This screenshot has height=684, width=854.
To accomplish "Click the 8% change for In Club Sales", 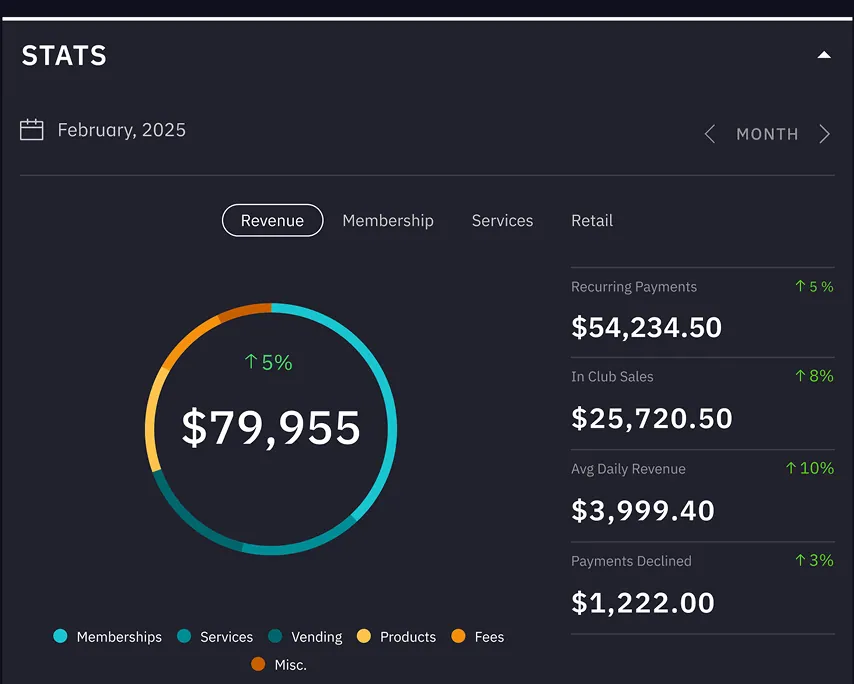I will tap(814, 376).
